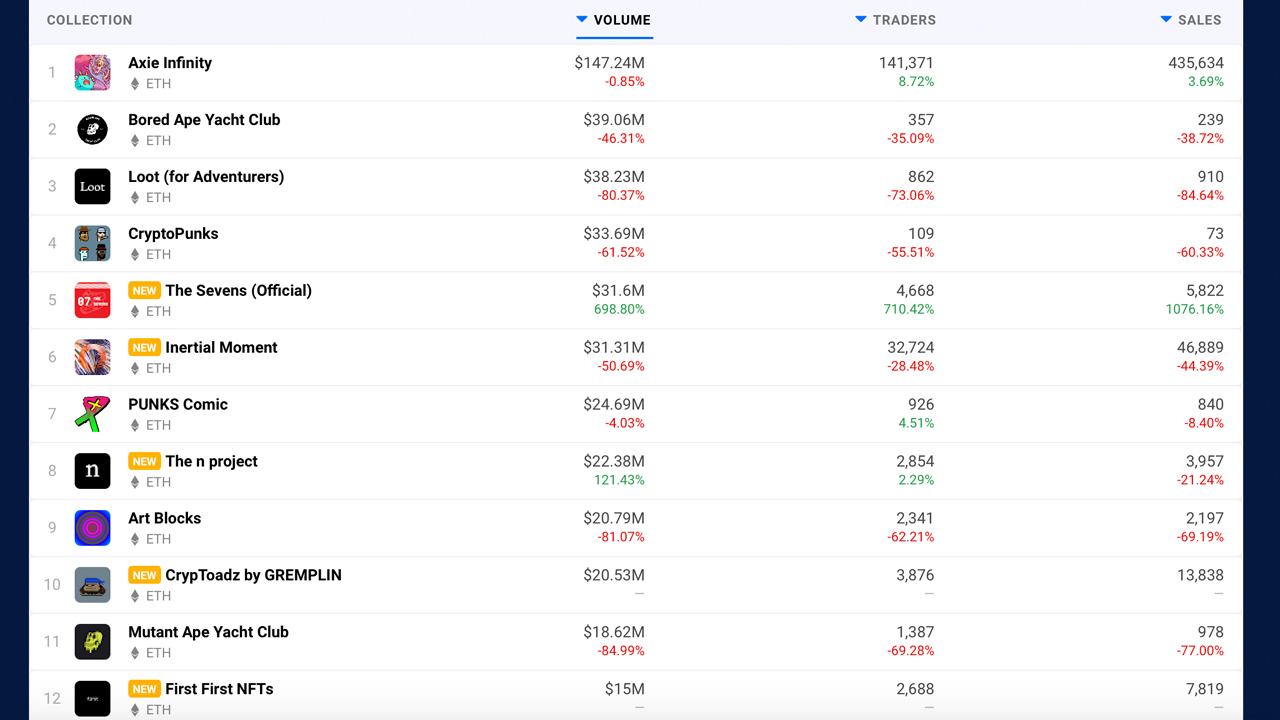Click the 710.42% traders change
This screenshot has width=1280, height=720.
(909, 310)
